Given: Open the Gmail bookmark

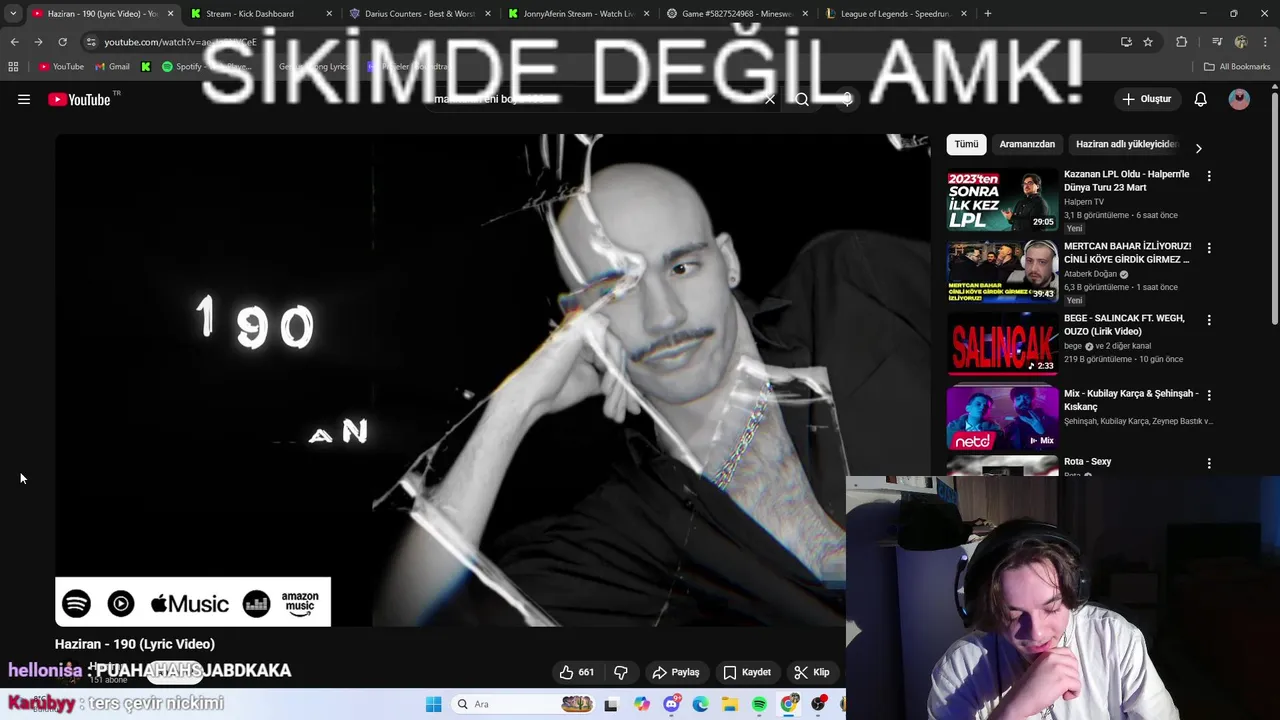Looking at the screenshot, I should (112, 67).
